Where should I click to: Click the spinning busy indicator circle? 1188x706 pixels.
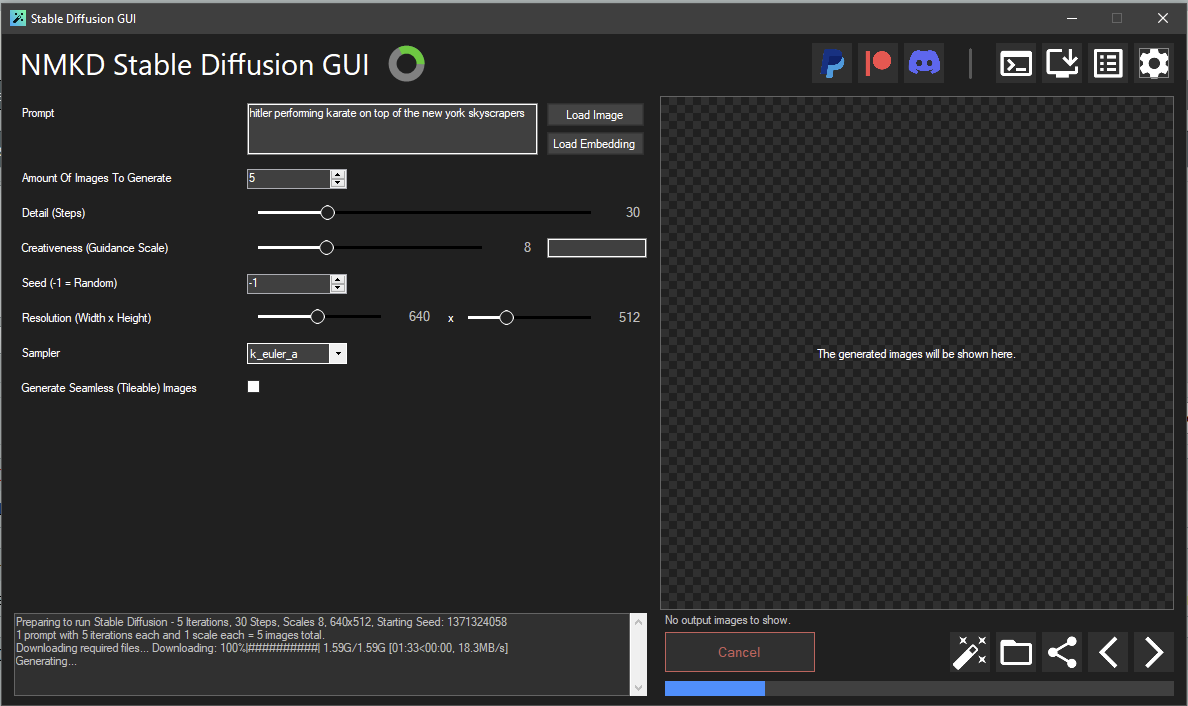[x=407, y=64]
